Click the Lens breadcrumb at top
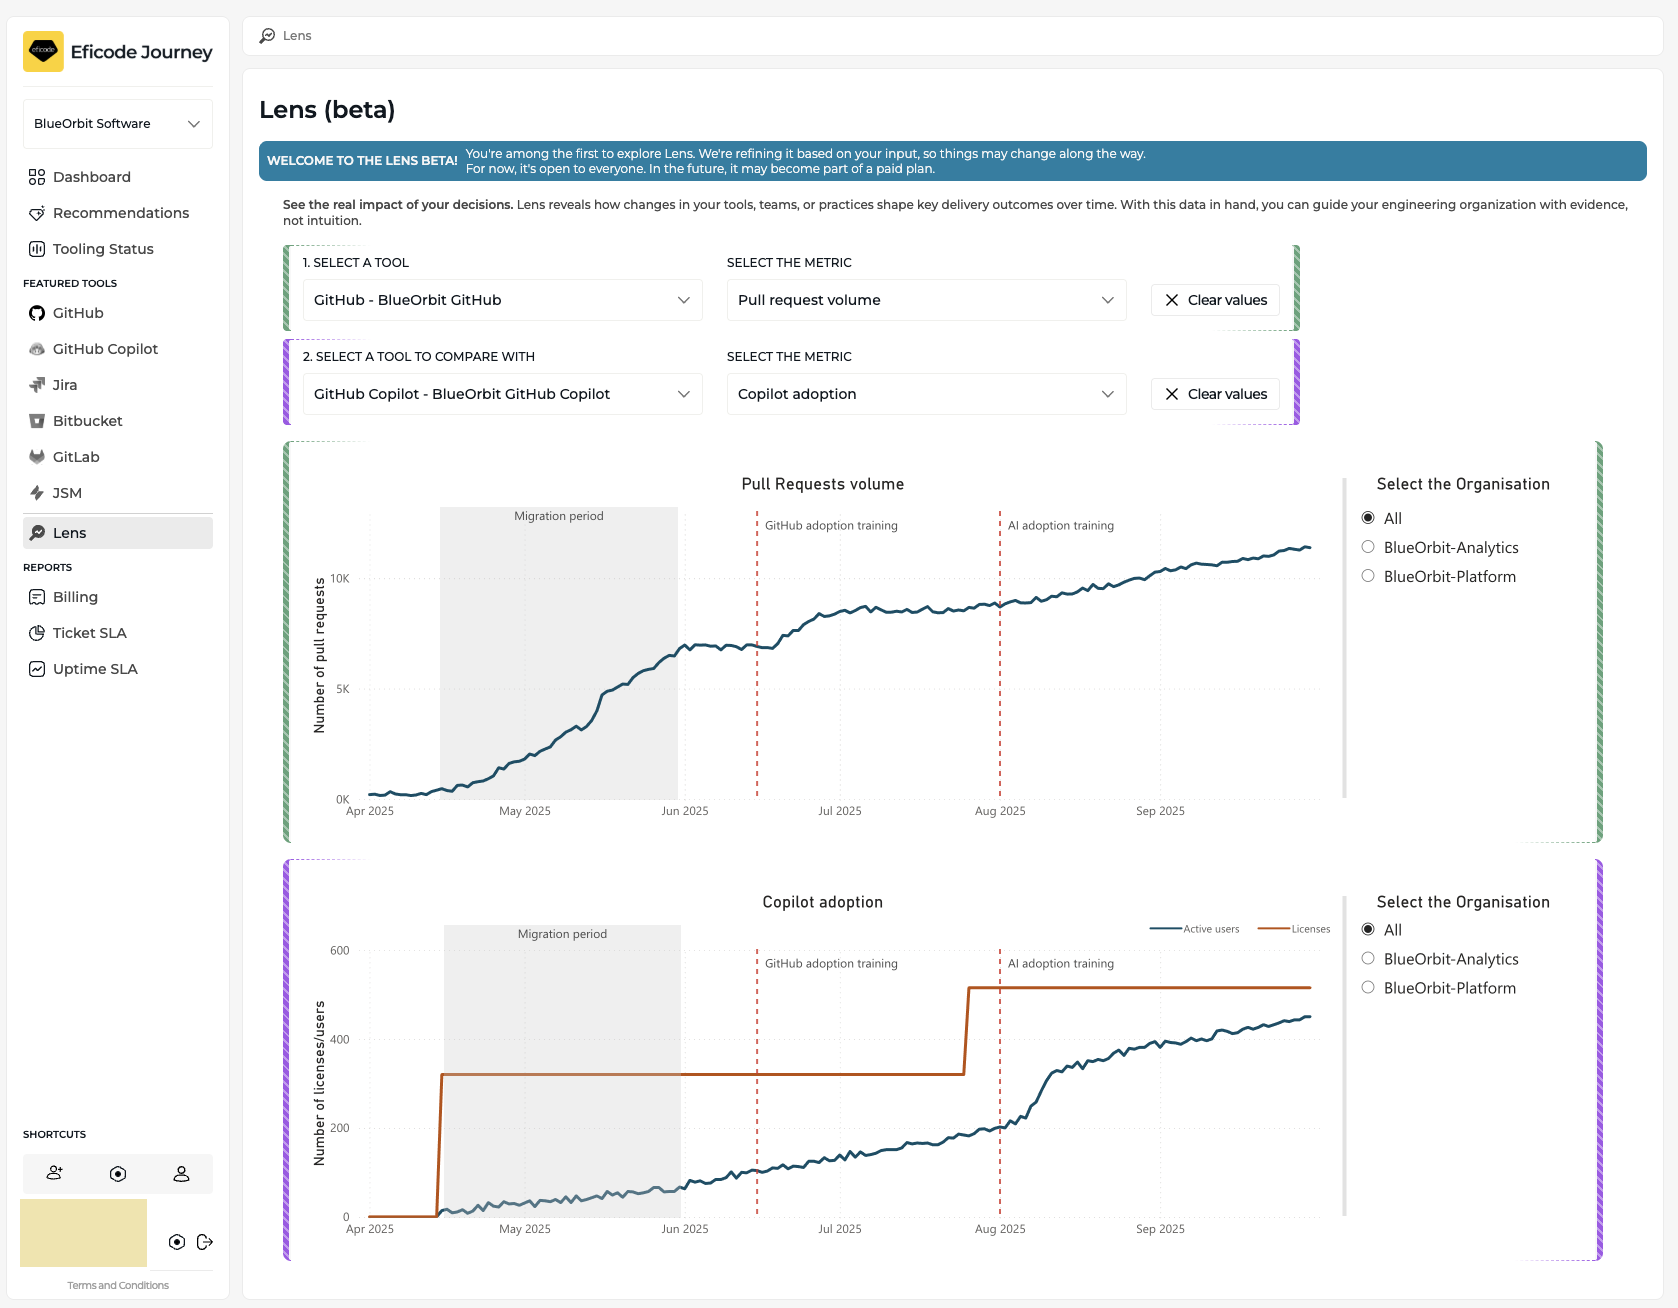This screenshot has width=1678, height=1308. (296, 36)
